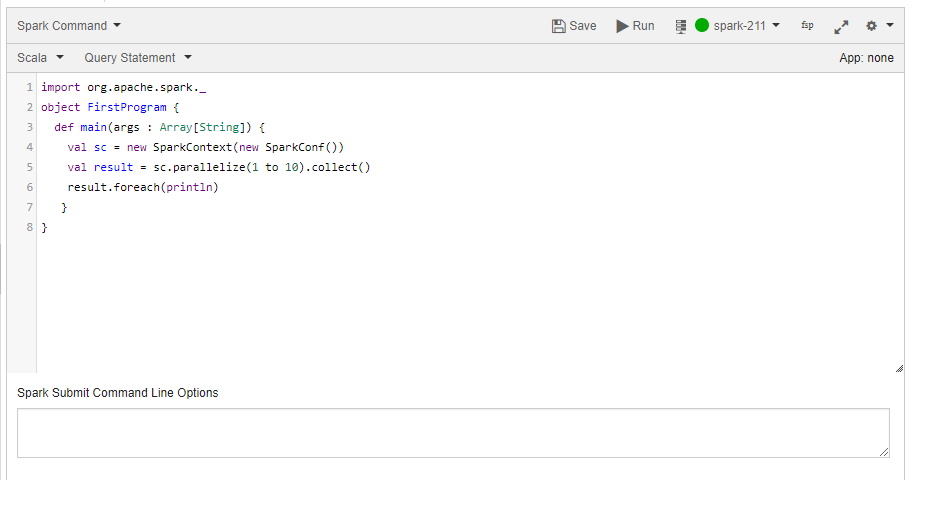Click the App: none label
This screenshot has height=510, width=936.
(866, 58)
